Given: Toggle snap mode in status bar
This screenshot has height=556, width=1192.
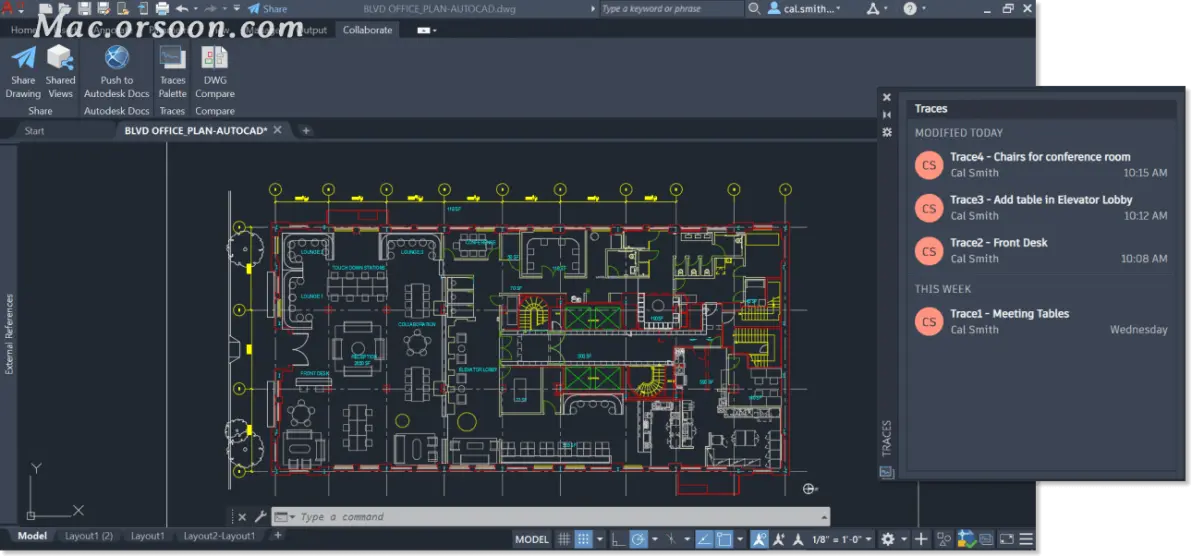Looking at the screenshot, I should click(583, 539).
